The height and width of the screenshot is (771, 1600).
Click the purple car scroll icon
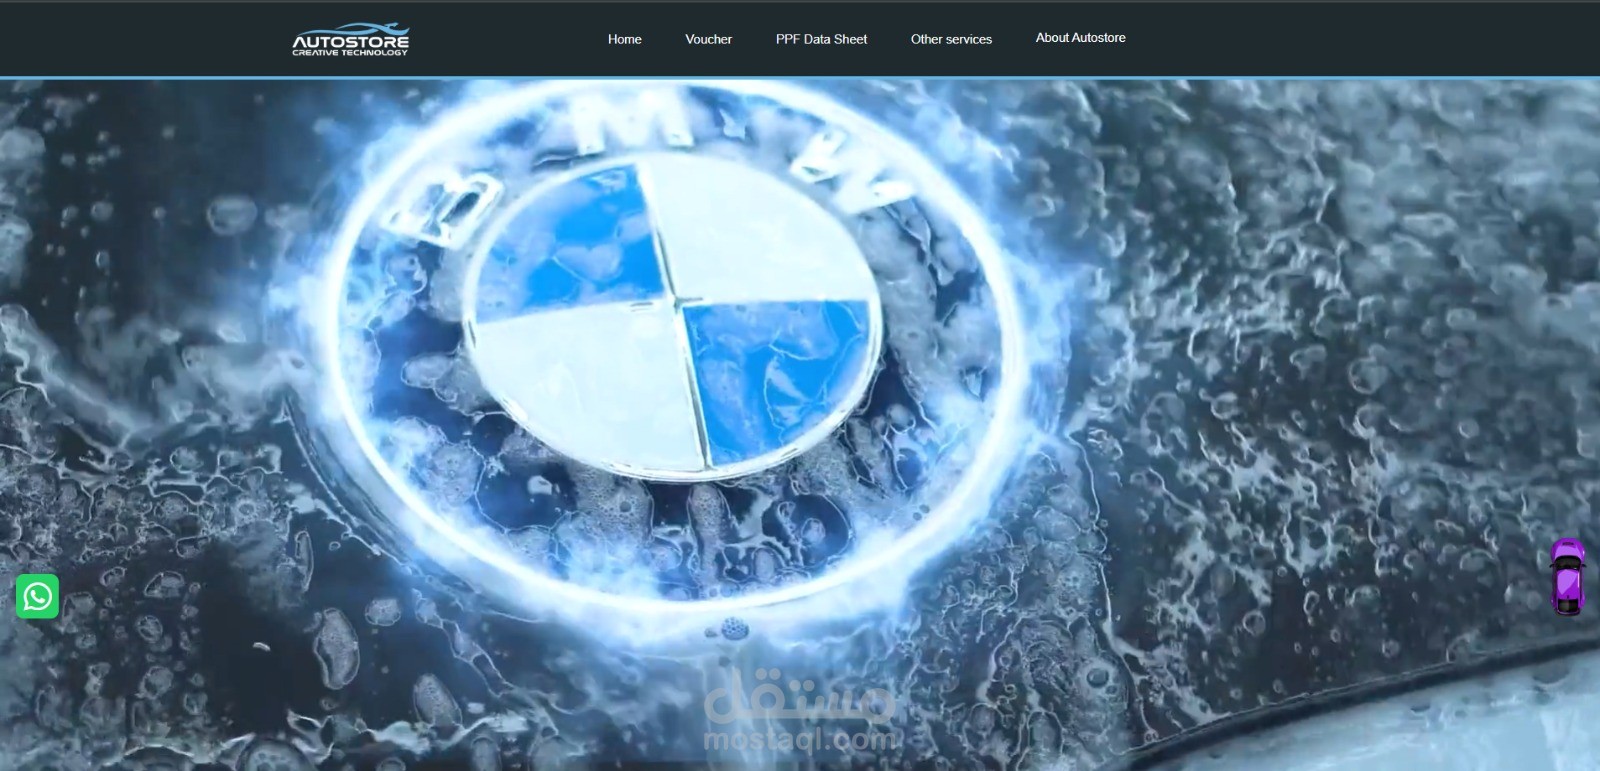pos(1566,577)
